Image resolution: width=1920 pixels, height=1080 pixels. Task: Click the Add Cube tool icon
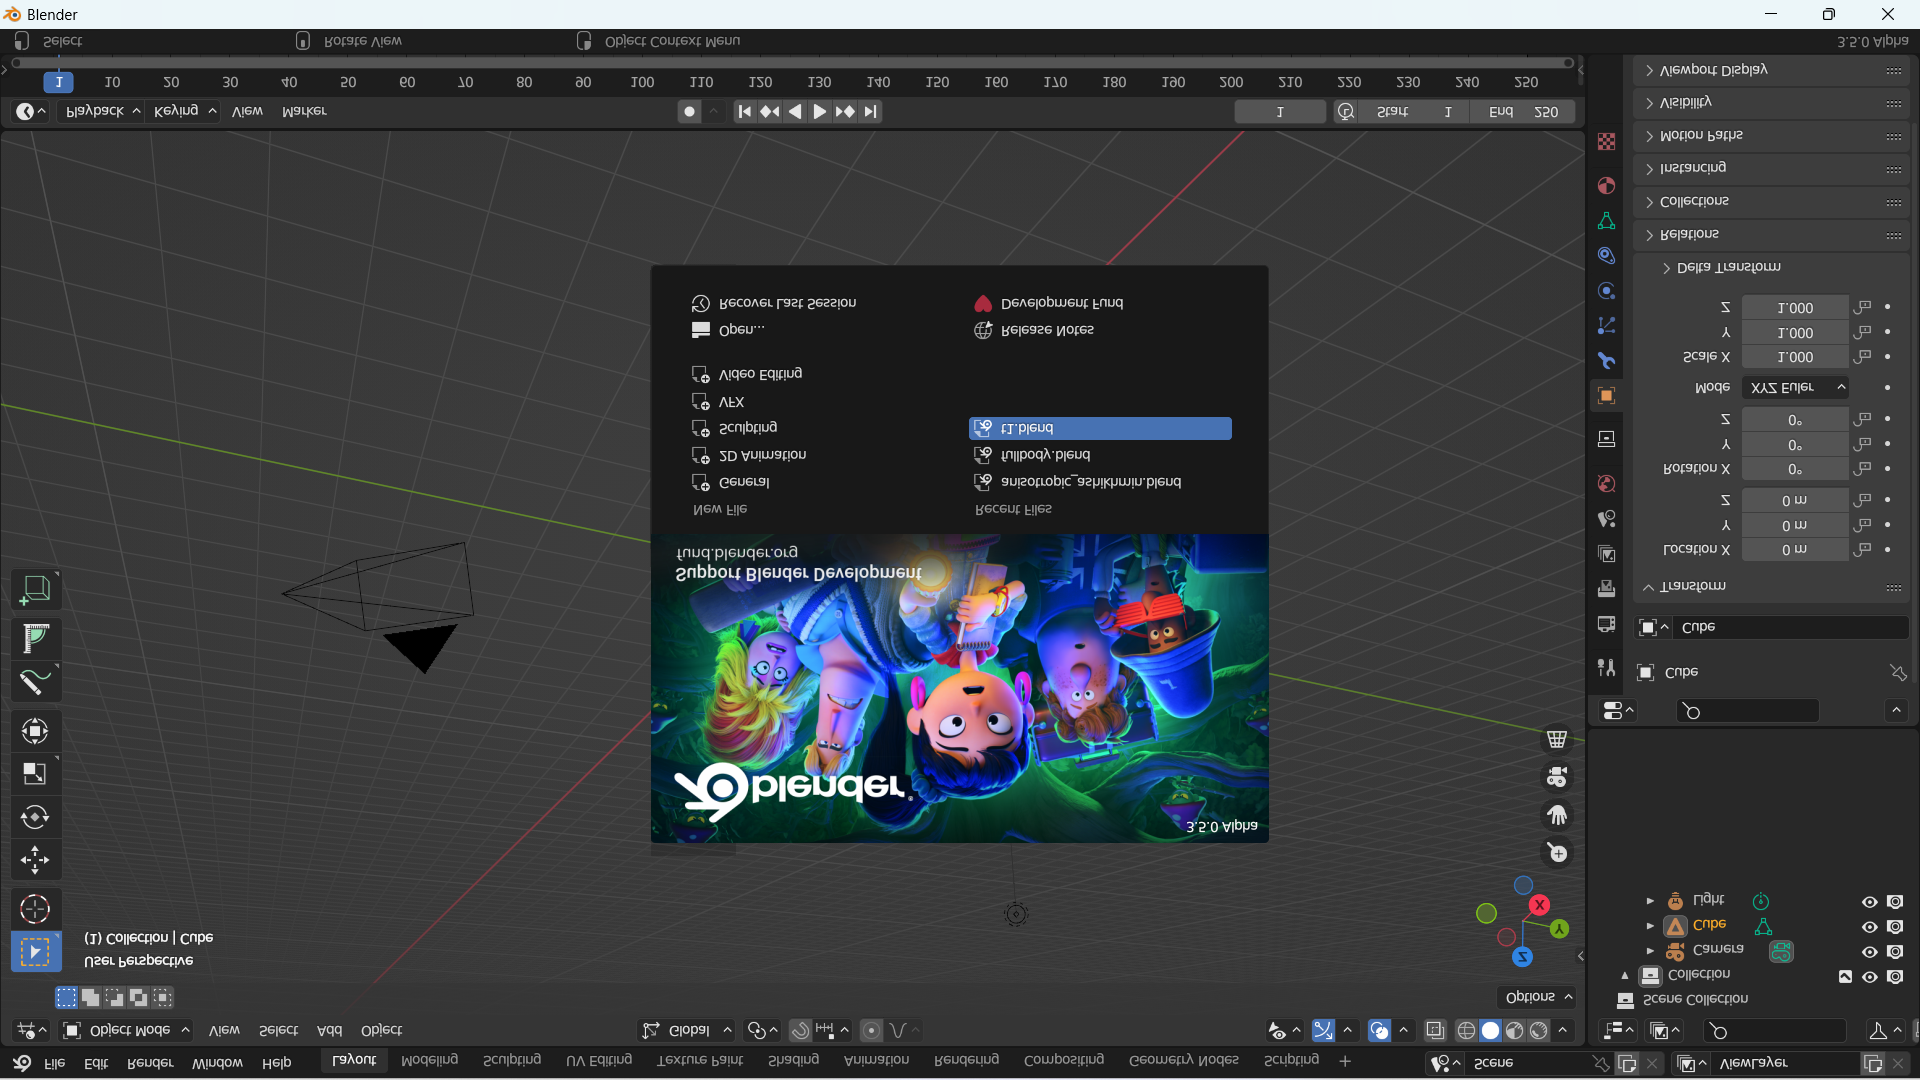[x=35, y=590]
